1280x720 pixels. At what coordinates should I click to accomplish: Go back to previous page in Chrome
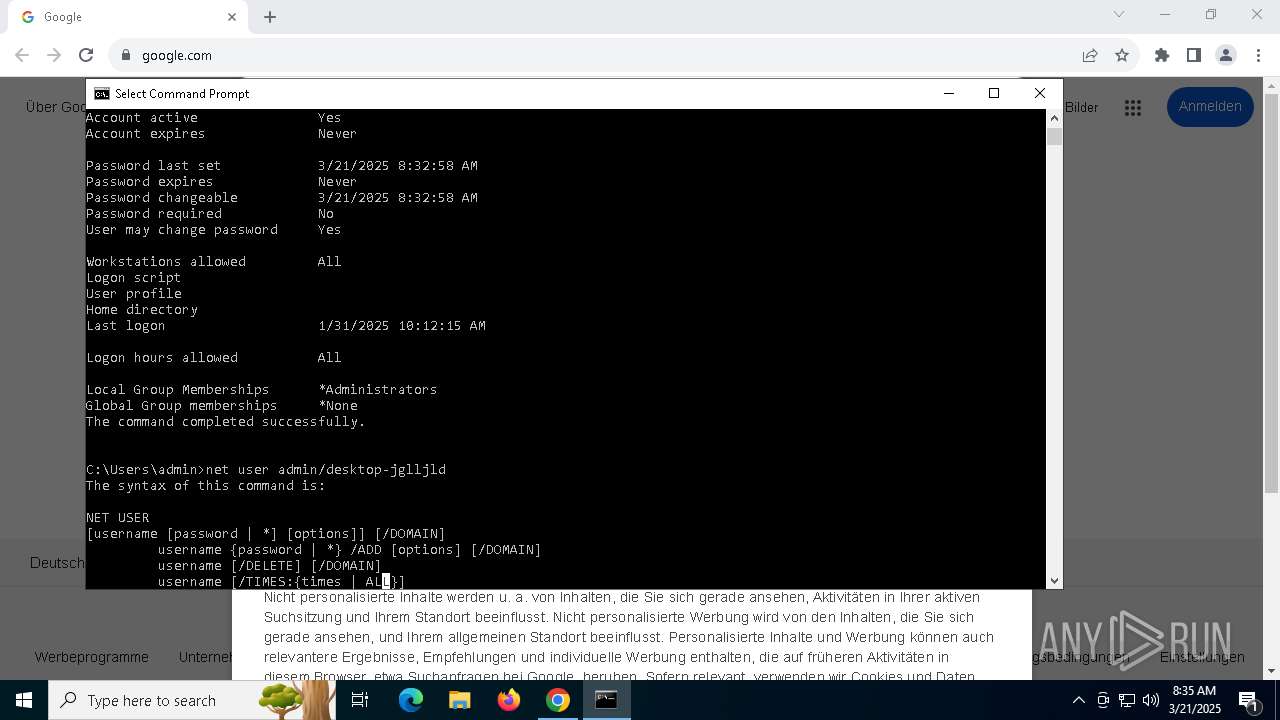[22, 55]
